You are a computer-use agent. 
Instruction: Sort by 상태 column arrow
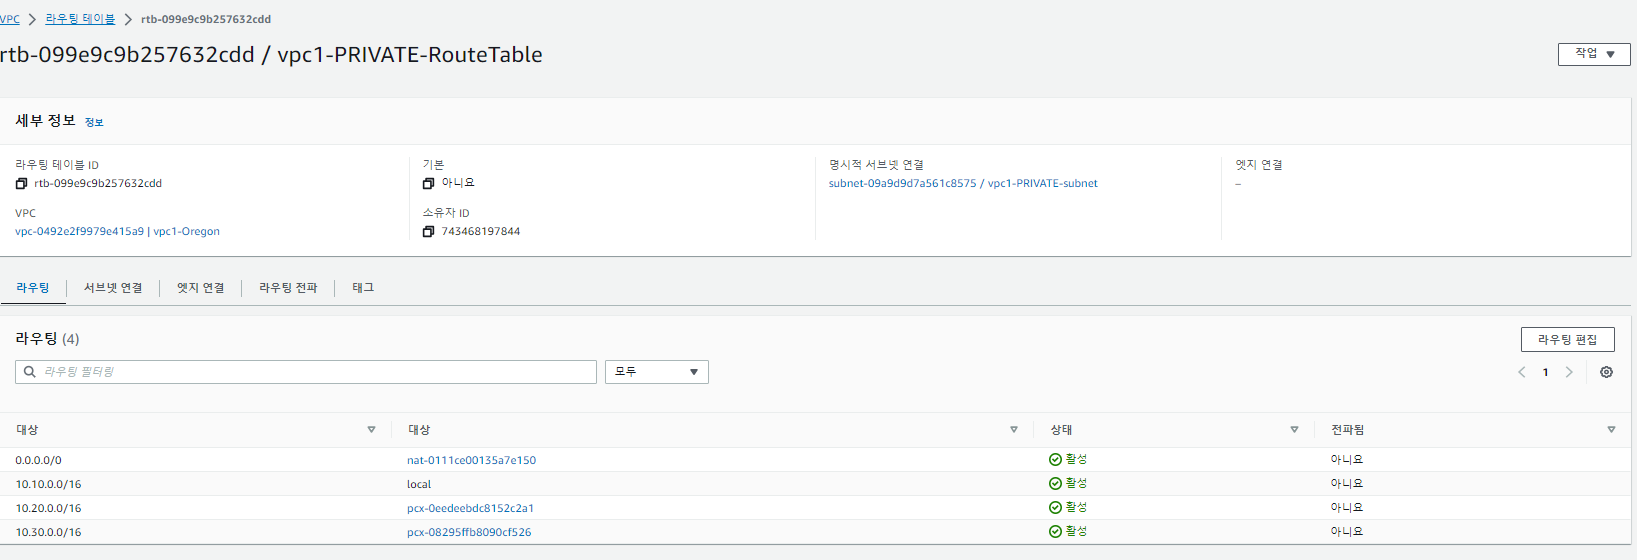pyautogui.click(x=1294, y=430)
